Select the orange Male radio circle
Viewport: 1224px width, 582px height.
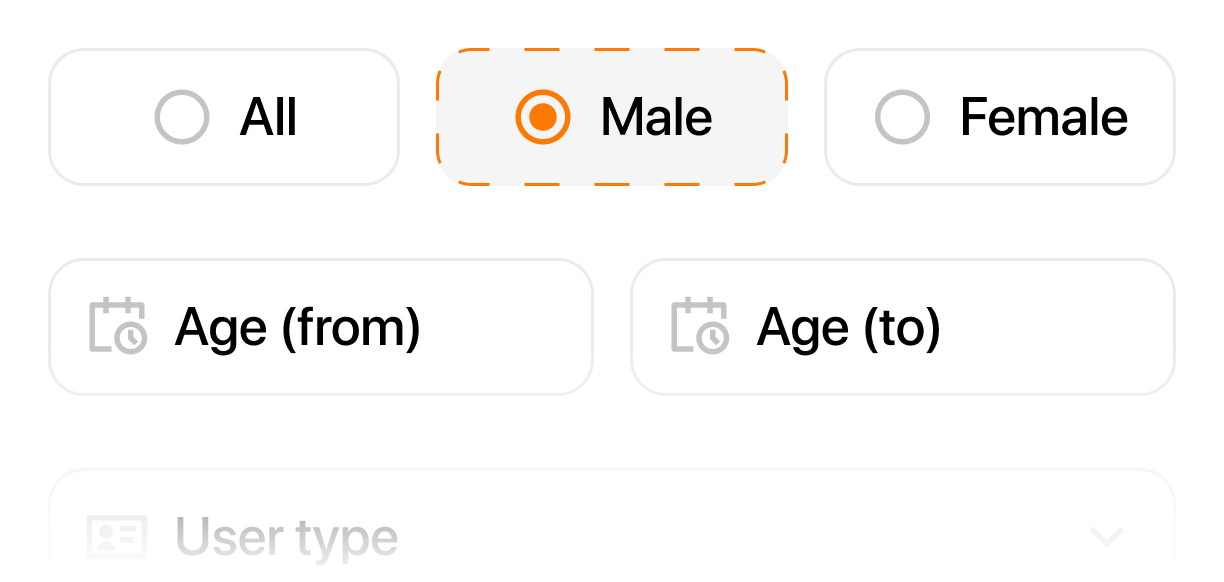pos(543,117)
